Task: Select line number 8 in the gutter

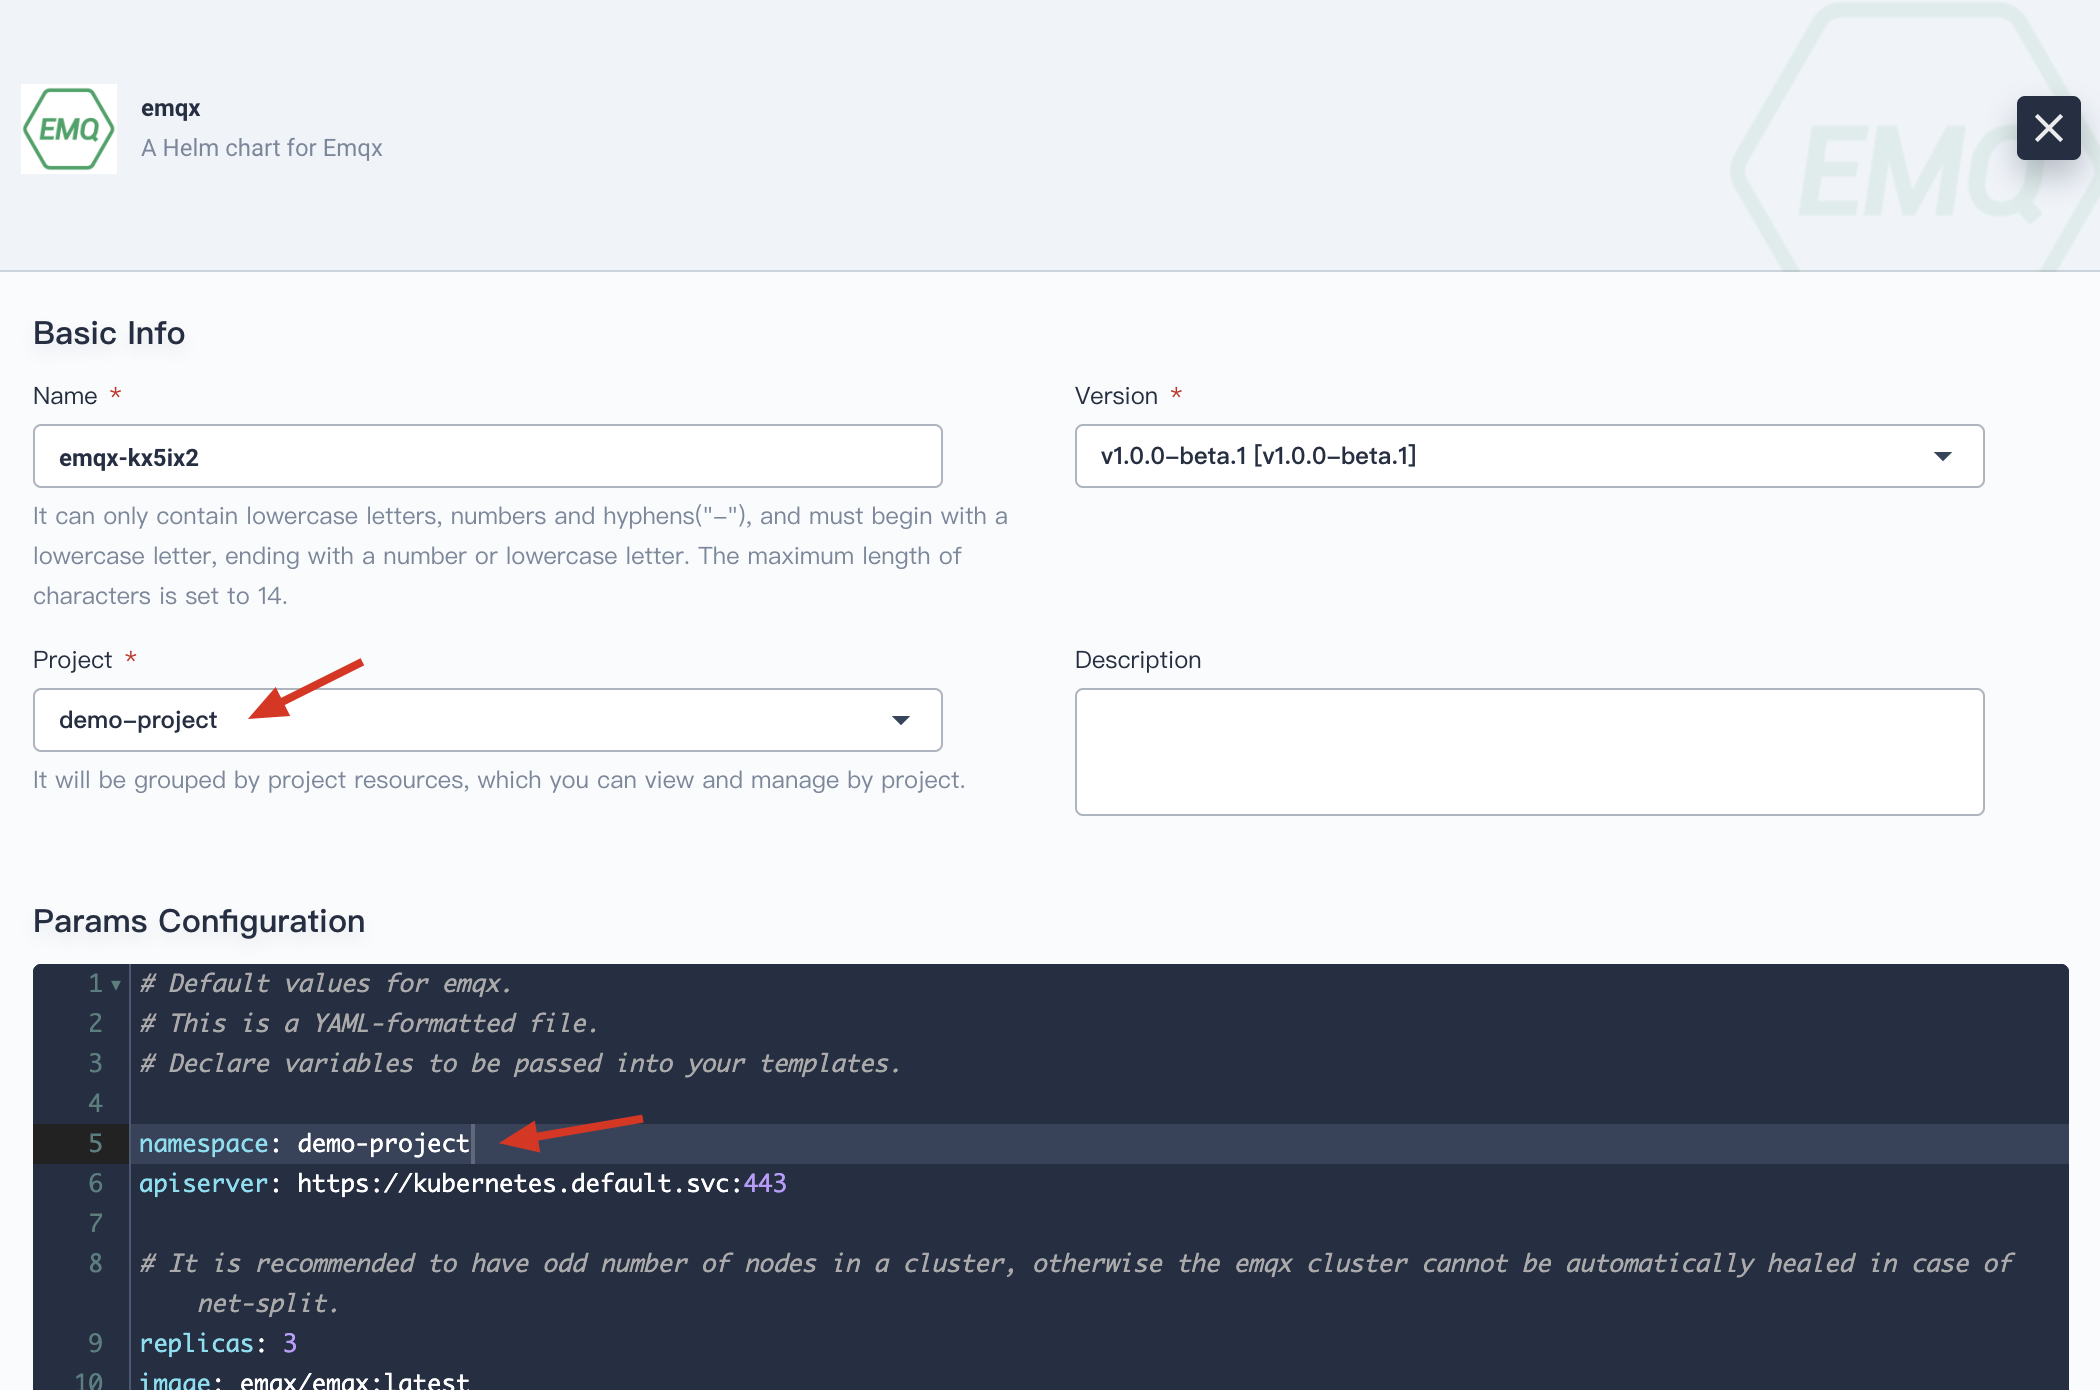Action: 95,1264
